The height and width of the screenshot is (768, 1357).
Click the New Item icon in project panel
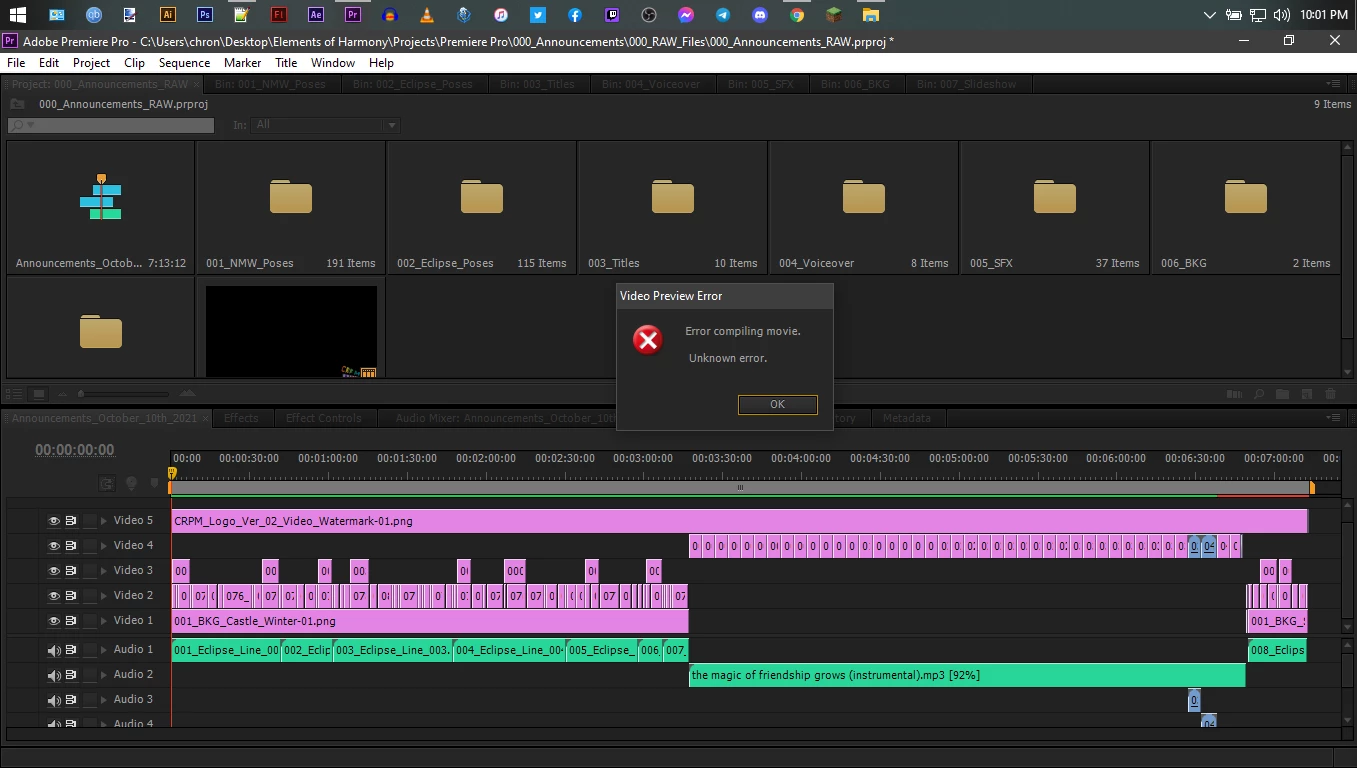coord(1307,394)
